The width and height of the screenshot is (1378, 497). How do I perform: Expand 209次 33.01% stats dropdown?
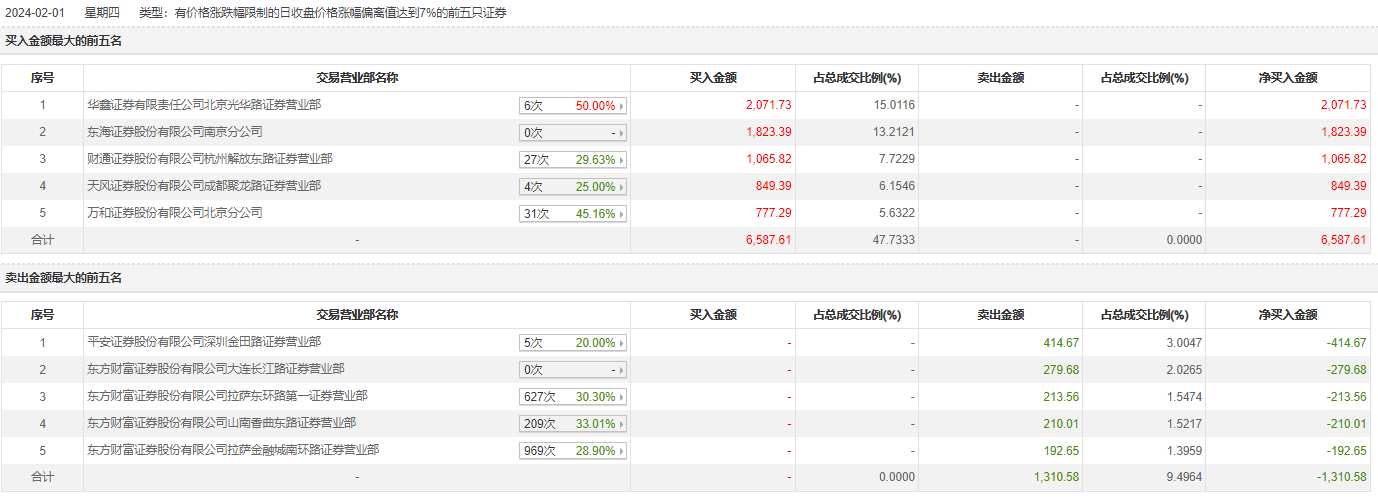[573, 423]
